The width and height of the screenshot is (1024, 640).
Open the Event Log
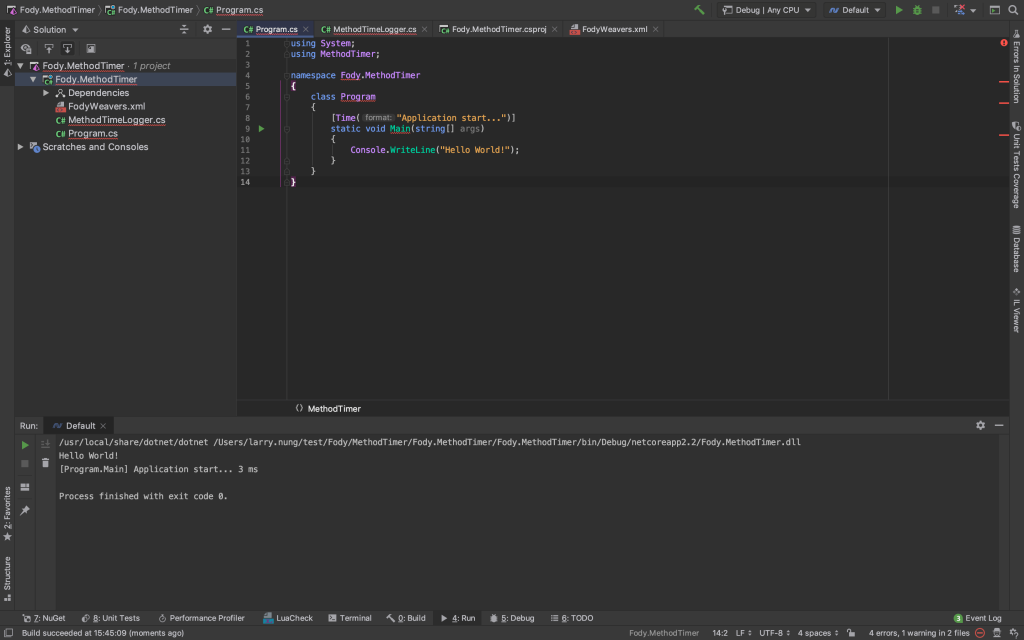[977, 618]
